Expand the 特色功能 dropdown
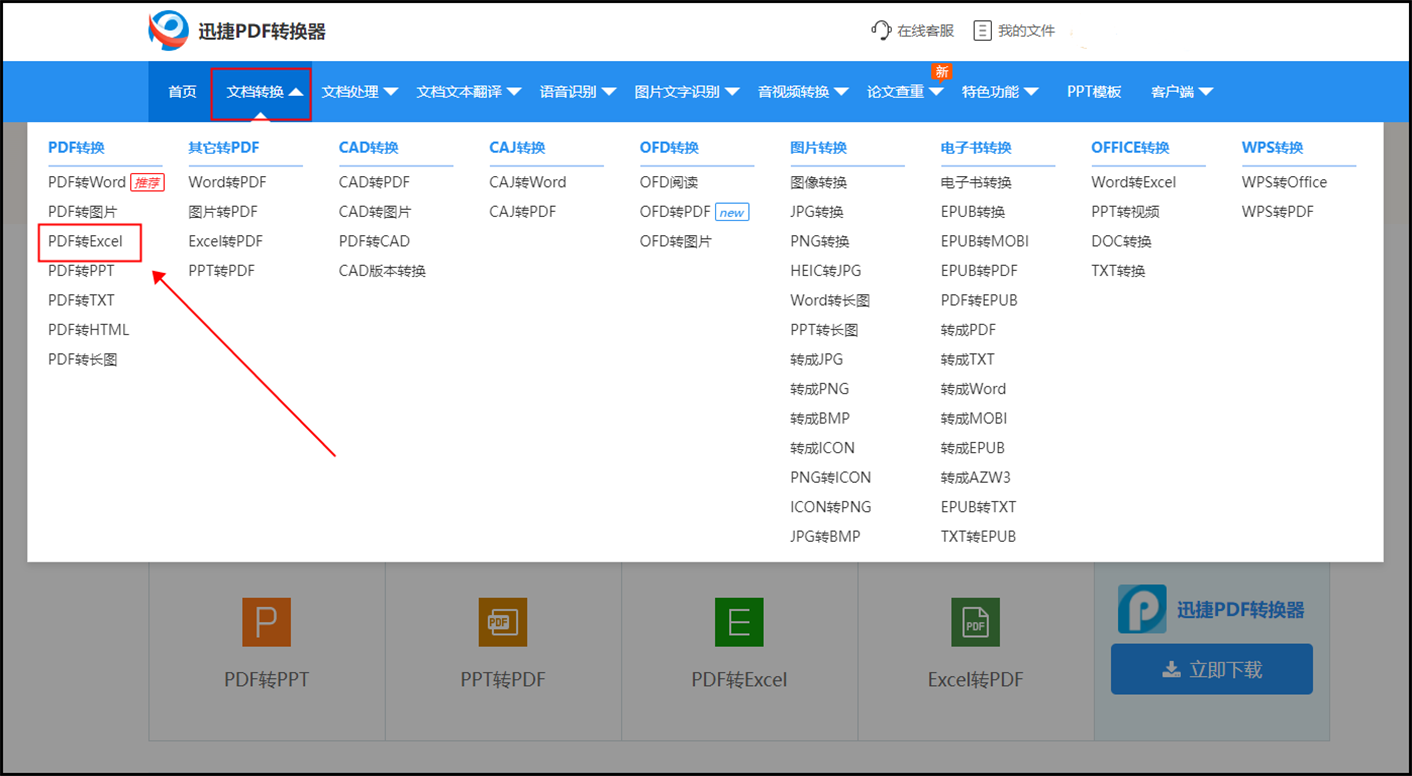Image resolution: width=1412 pixels, height=776 pixels. tap(1031, 92)
